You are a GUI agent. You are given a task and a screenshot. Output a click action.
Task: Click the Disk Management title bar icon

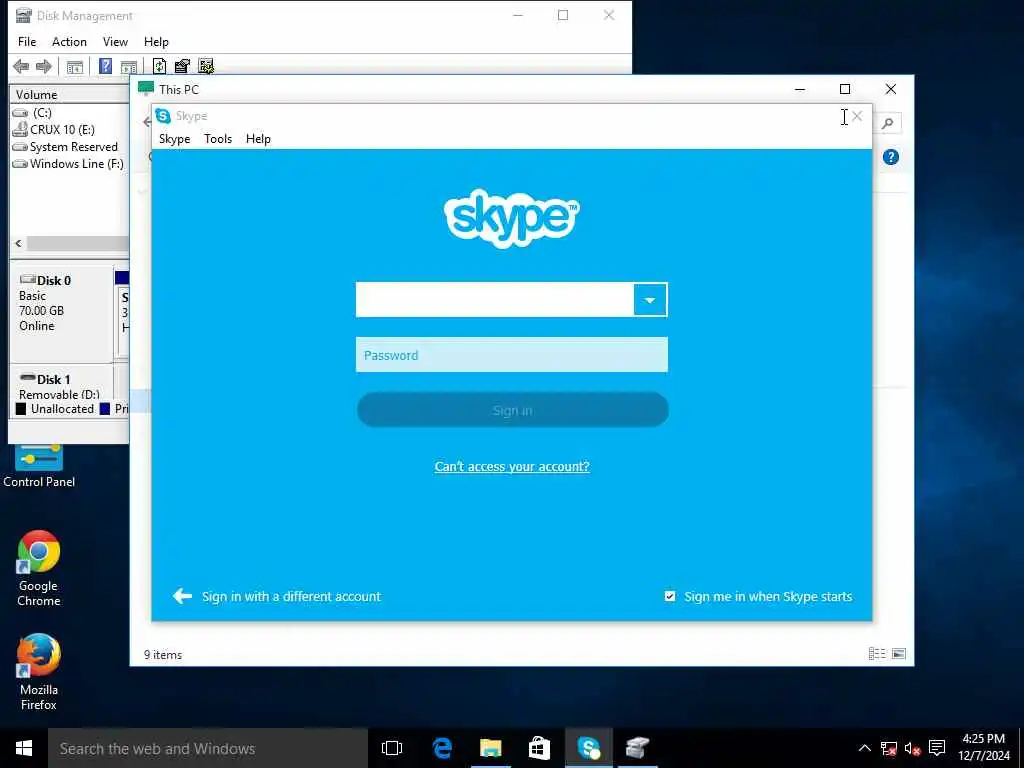click(x=24, y=16)
